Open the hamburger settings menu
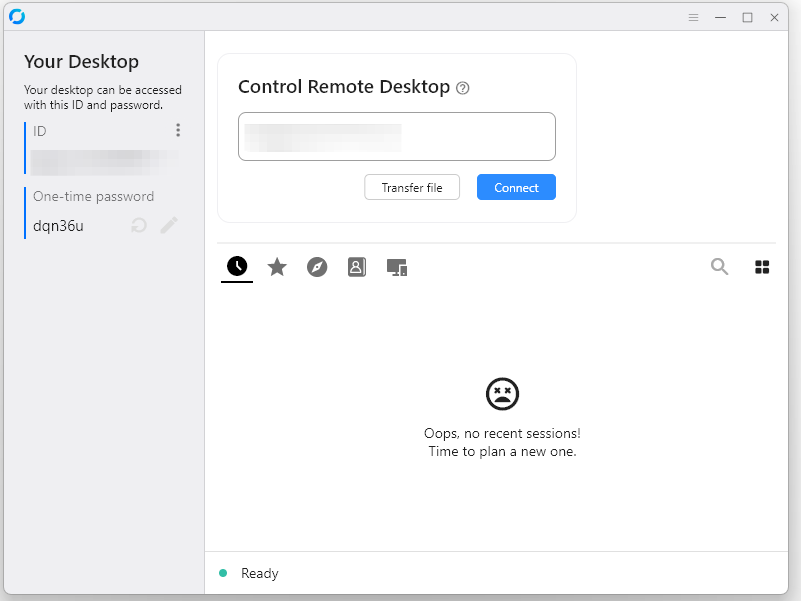This screenshot has height=601, width=801. [x=693, y=17]
